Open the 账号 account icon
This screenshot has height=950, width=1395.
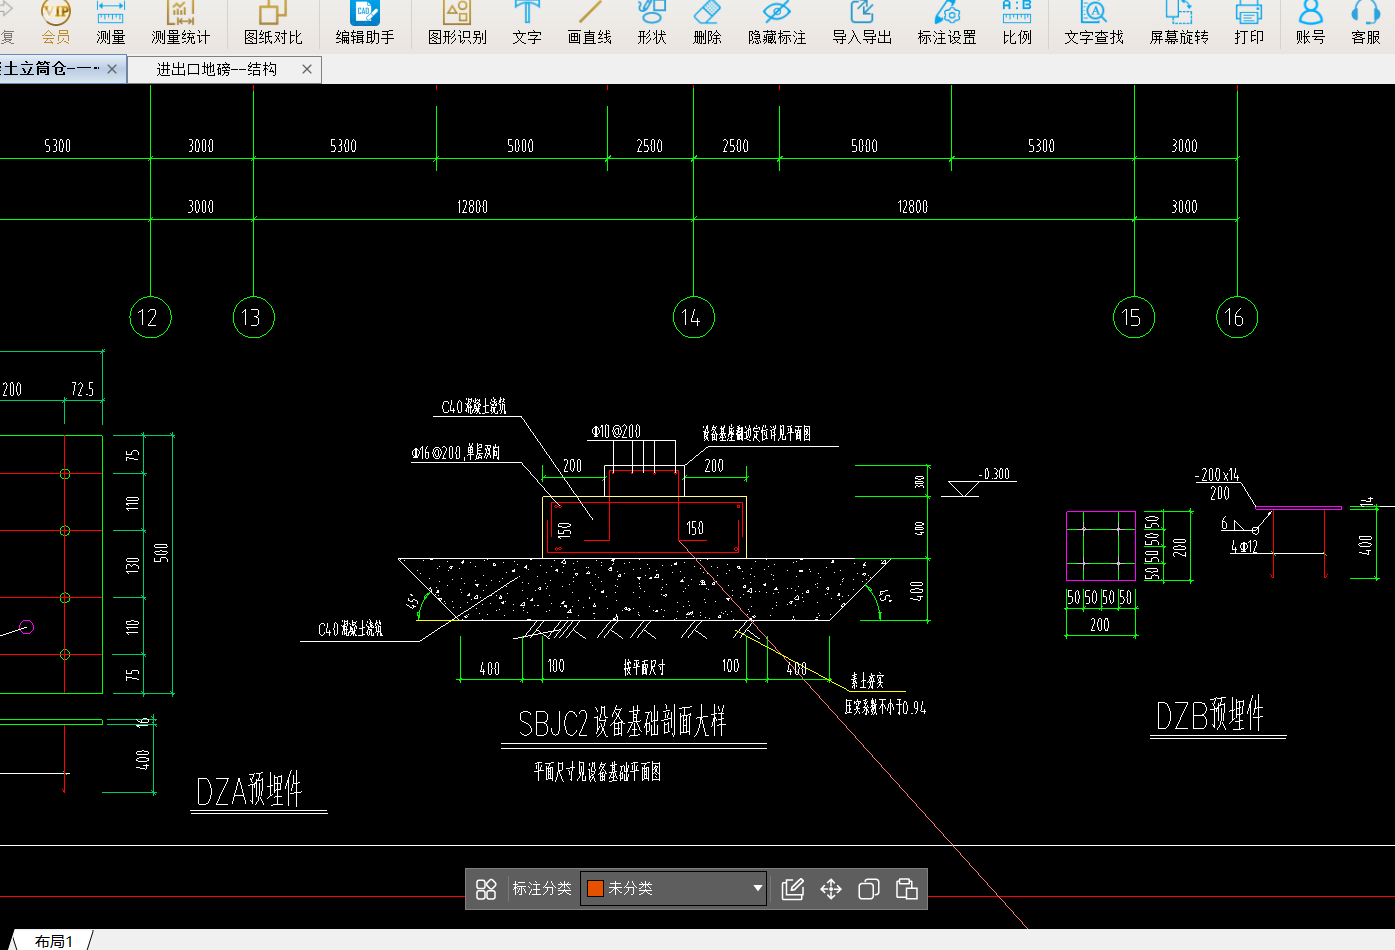click(1310, 23)
